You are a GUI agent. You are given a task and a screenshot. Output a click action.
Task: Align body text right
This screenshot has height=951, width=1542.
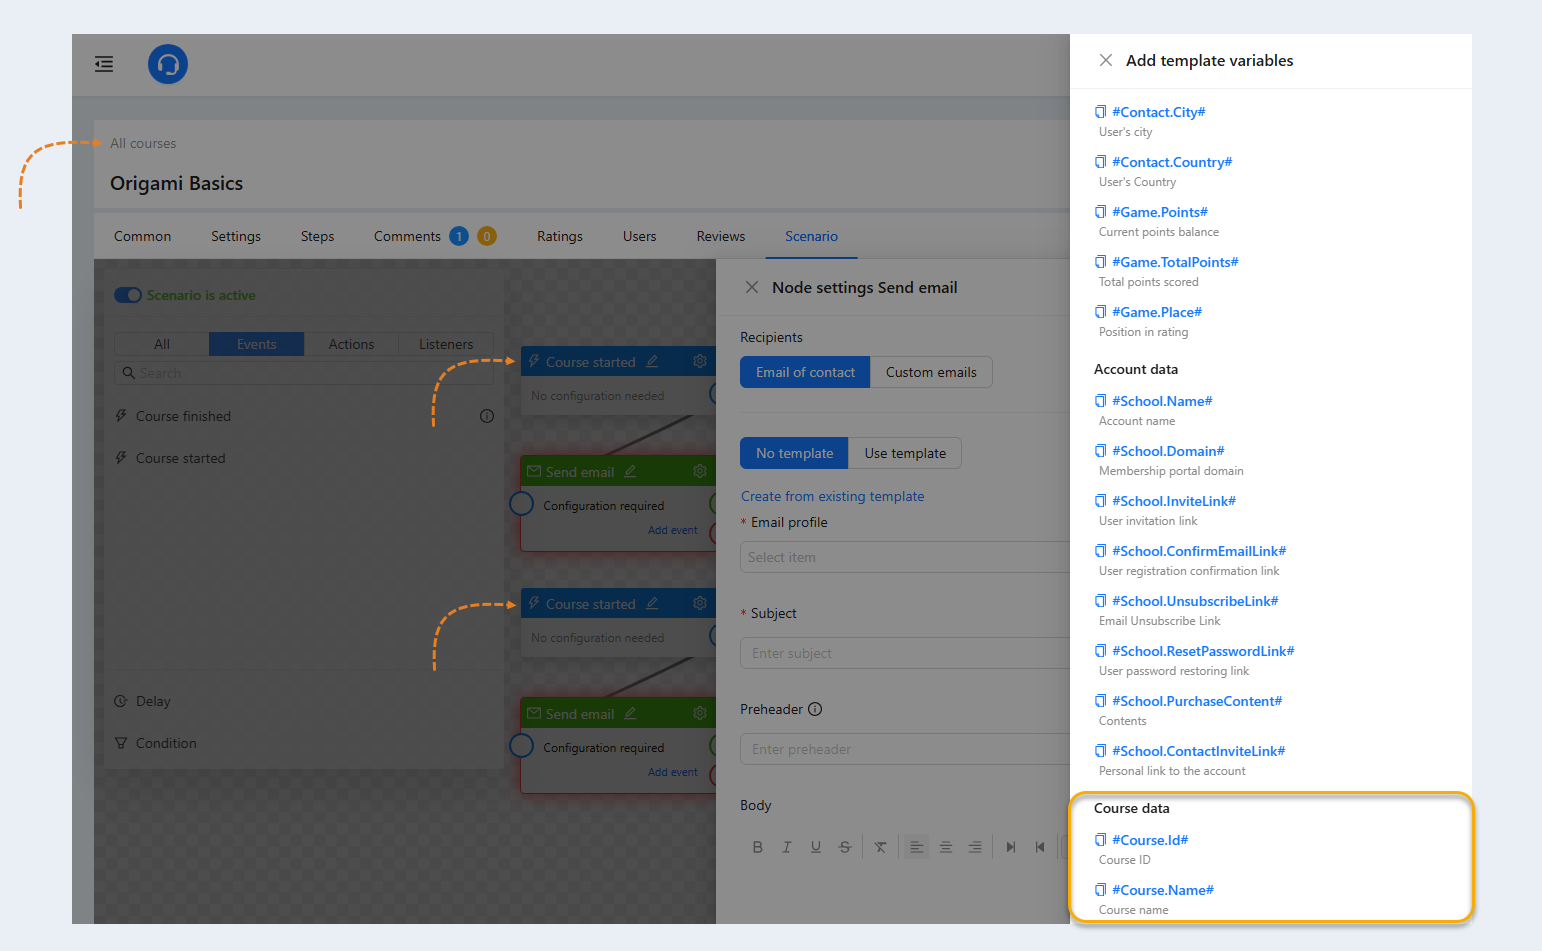tap(975, 847)
